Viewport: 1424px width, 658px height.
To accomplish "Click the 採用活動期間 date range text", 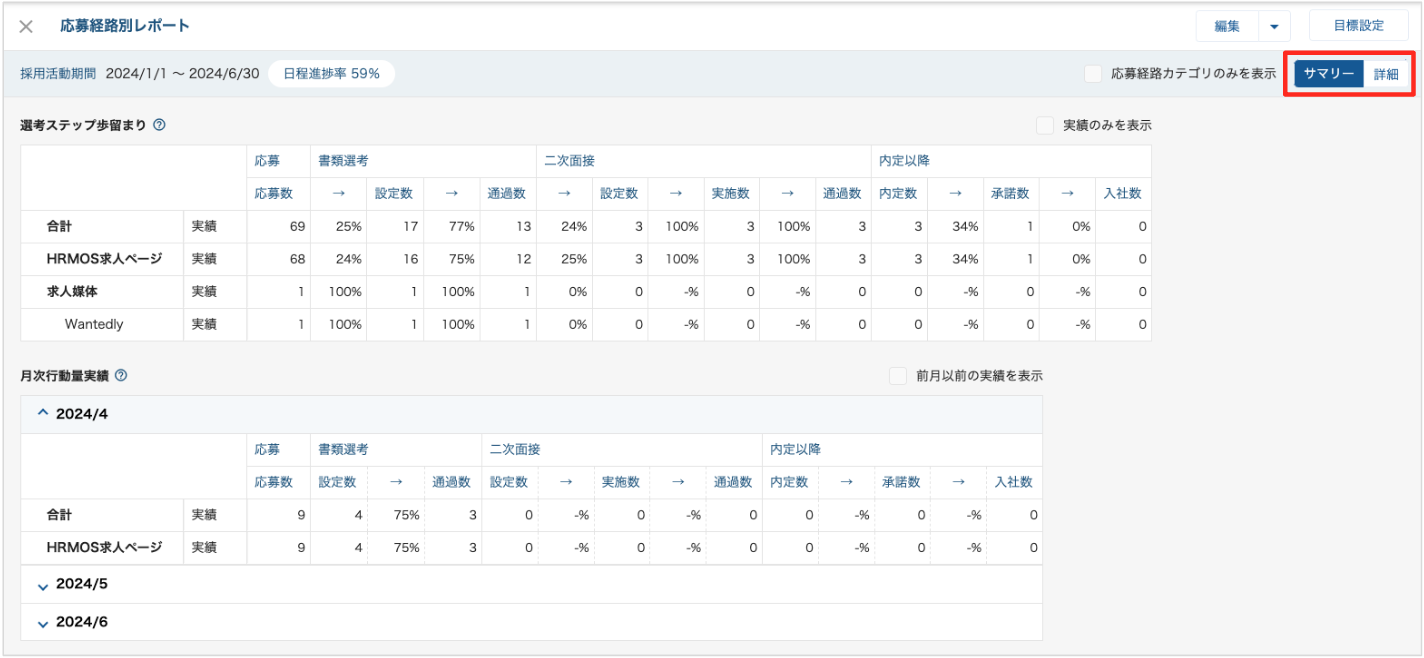I will [x=182, y=73].
